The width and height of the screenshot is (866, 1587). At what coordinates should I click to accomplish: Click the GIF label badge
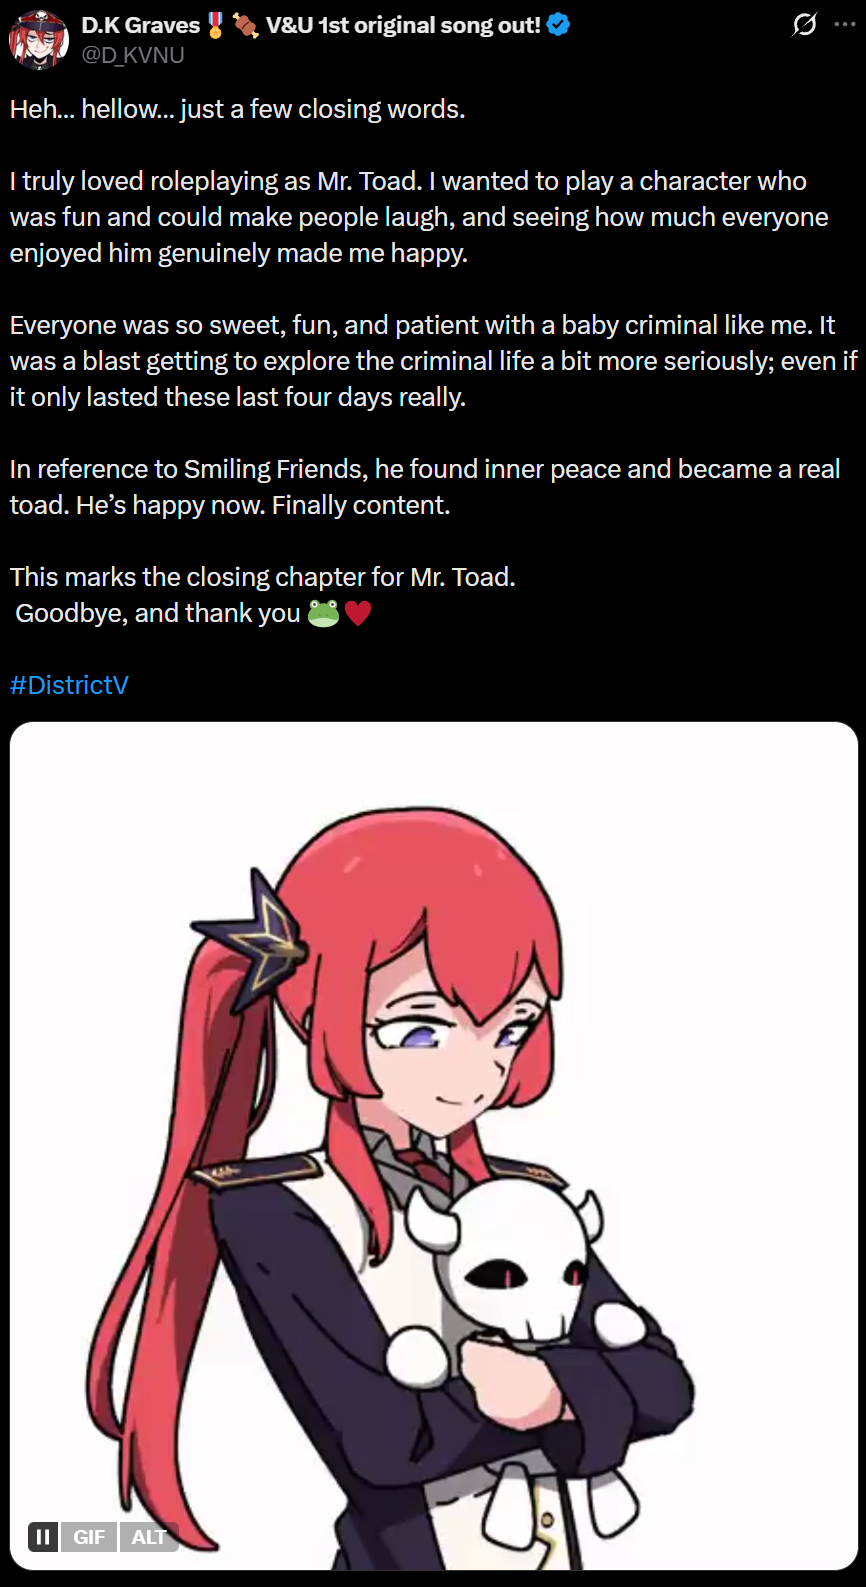click(x=89, y=1537)
